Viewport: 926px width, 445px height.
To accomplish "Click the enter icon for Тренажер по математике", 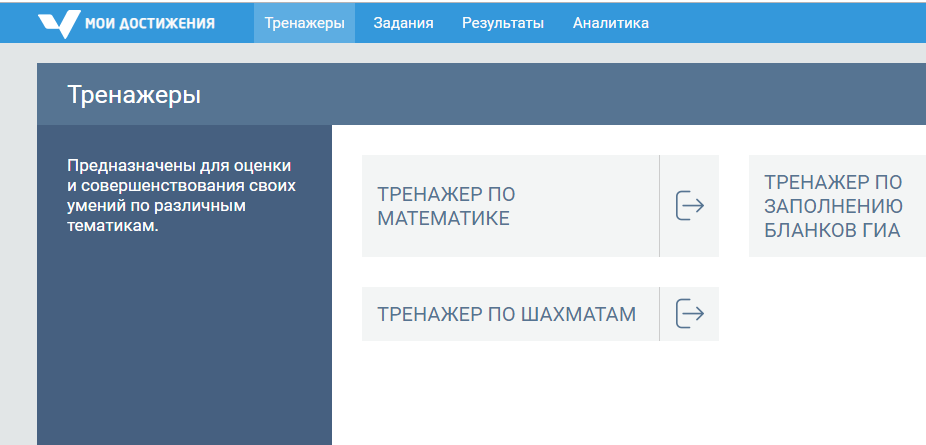I will [x=690, y=206].
